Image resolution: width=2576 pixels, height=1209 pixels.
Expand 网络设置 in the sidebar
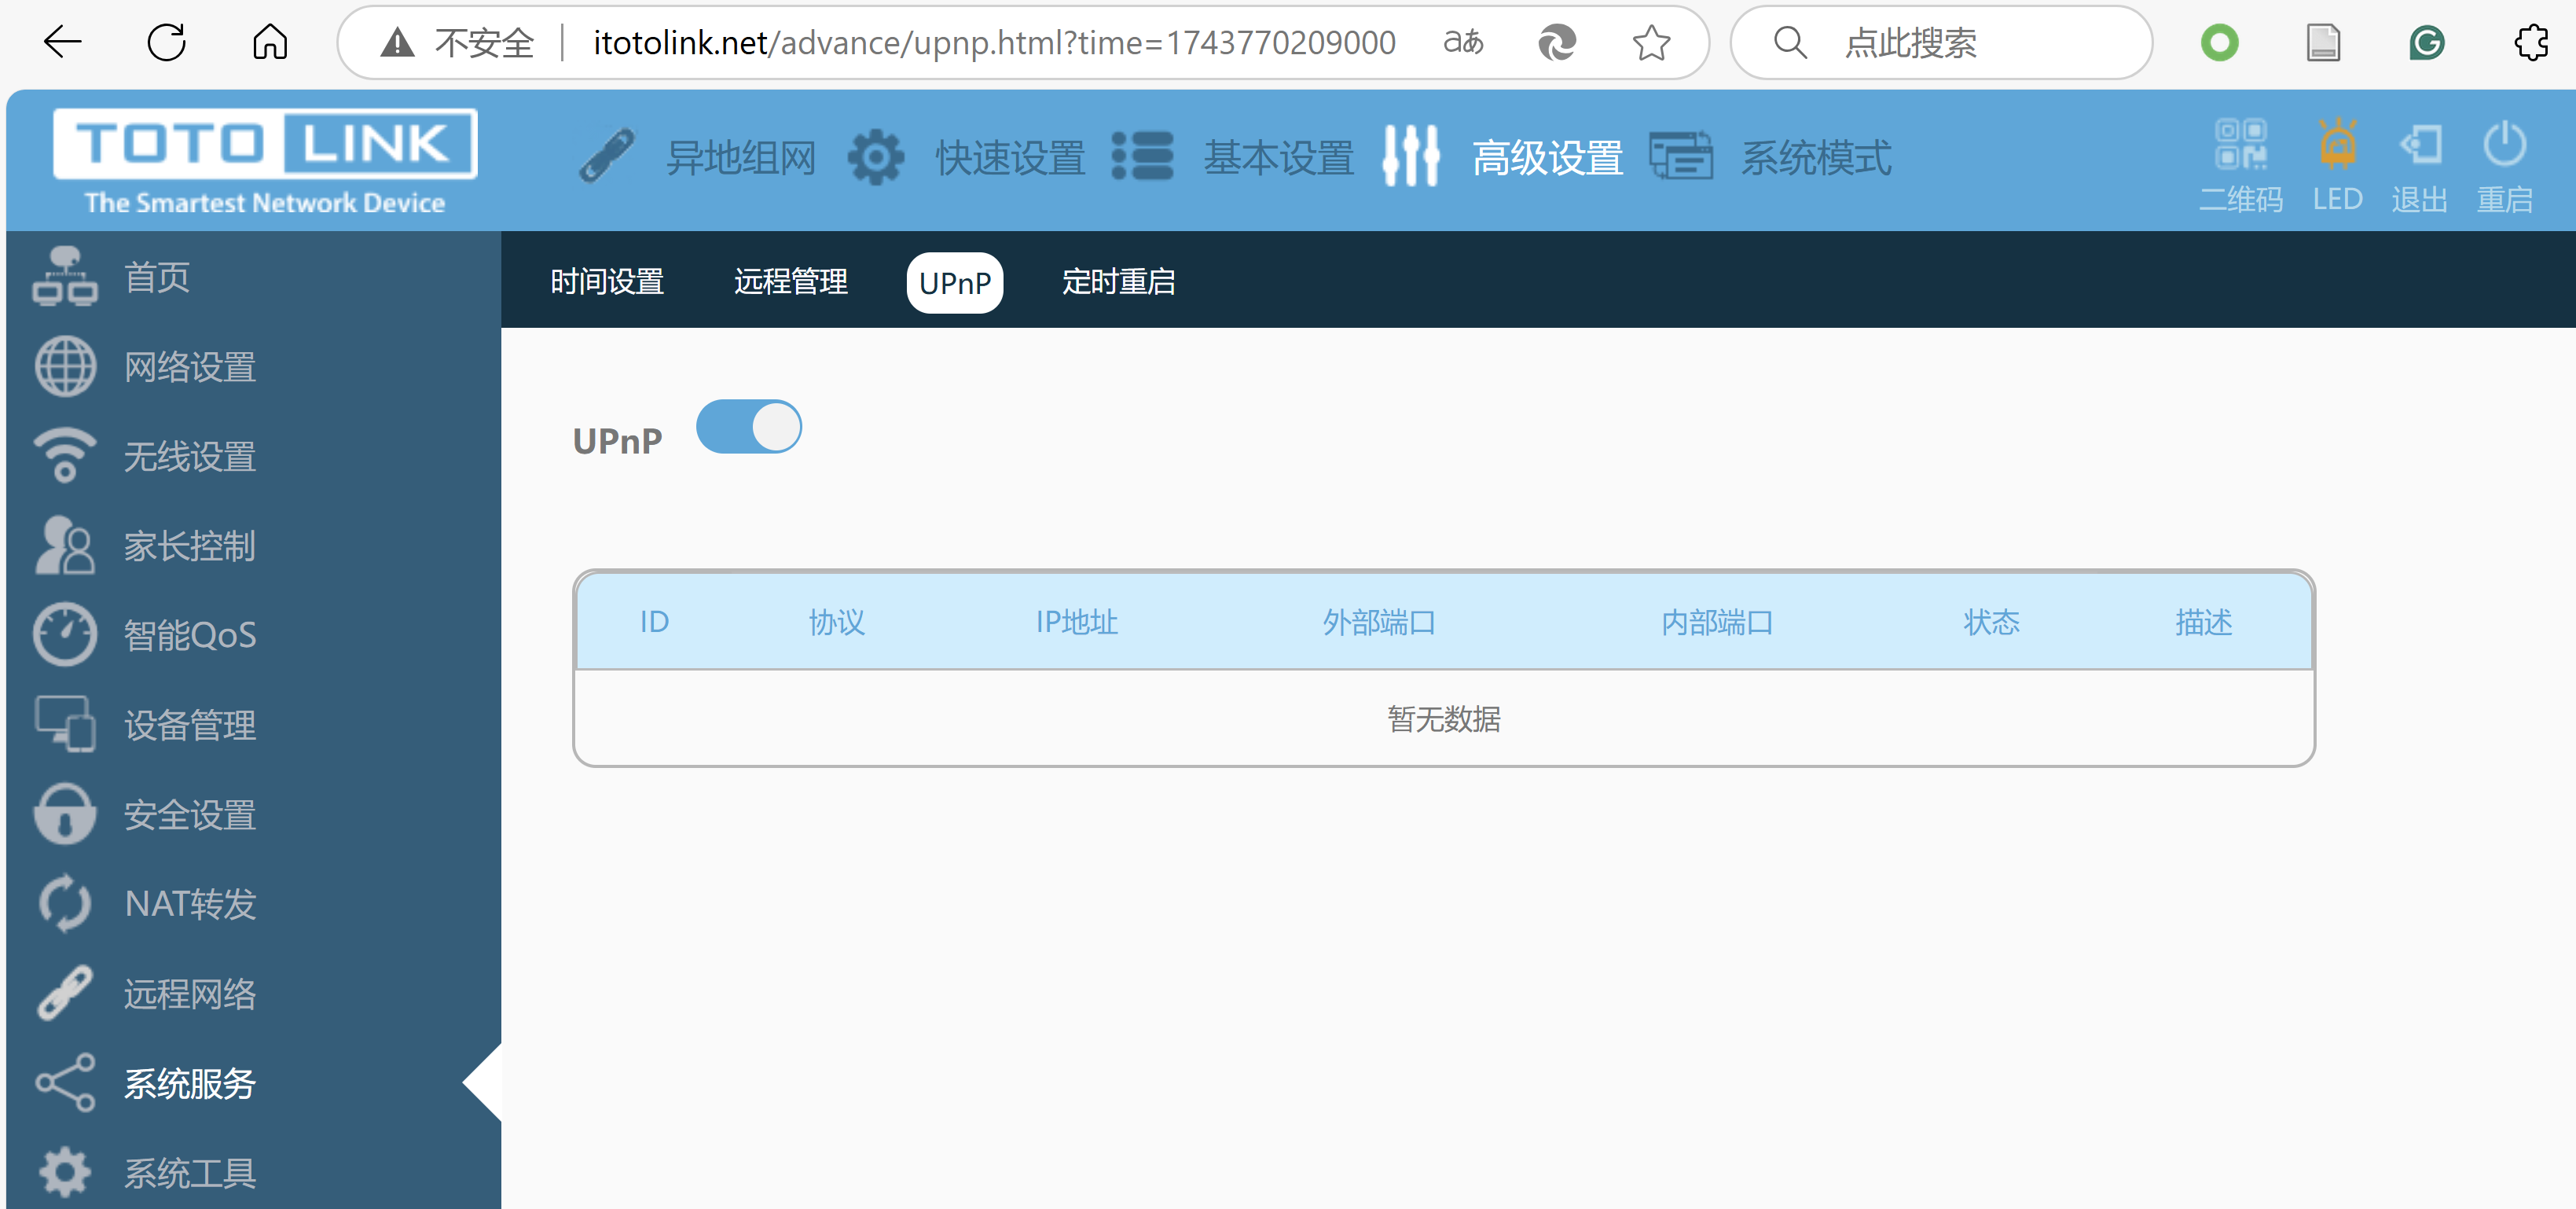click(190, 367)
